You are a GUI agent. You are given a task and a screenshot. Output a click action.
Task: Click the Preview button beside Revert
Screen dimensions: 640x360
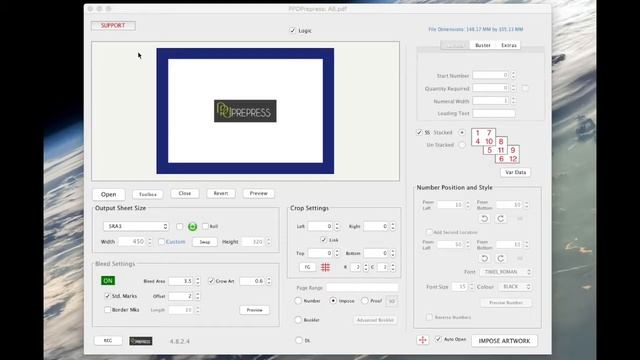258,193
